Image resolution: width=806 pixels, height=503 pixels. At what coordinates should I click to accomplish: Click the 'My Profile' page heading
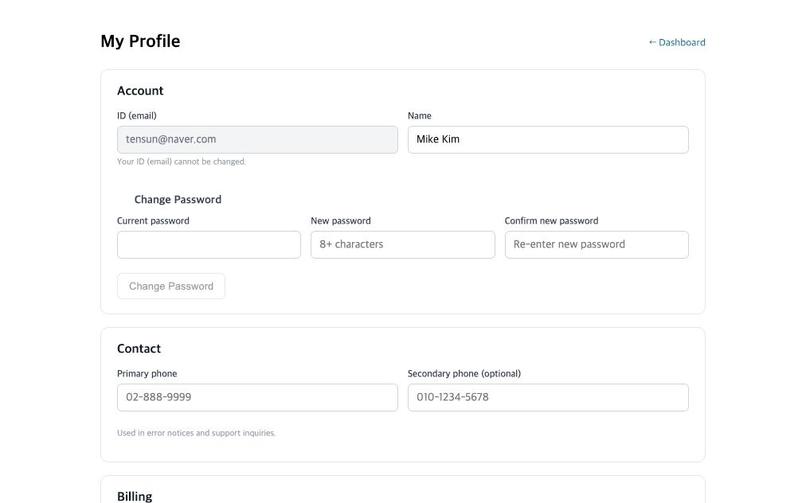click(x=140, y=41)
